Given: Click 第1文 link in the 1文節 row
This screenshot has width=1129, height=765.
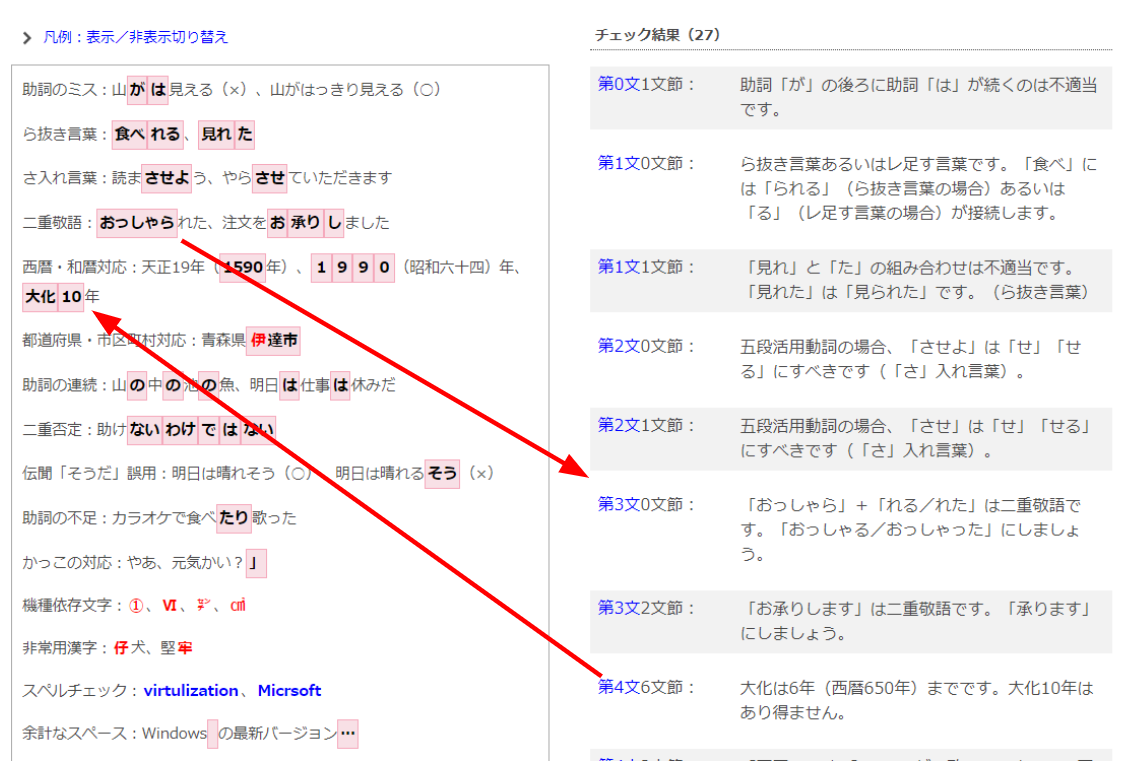Looking at the screenshot, I should [x=618, y=267].
